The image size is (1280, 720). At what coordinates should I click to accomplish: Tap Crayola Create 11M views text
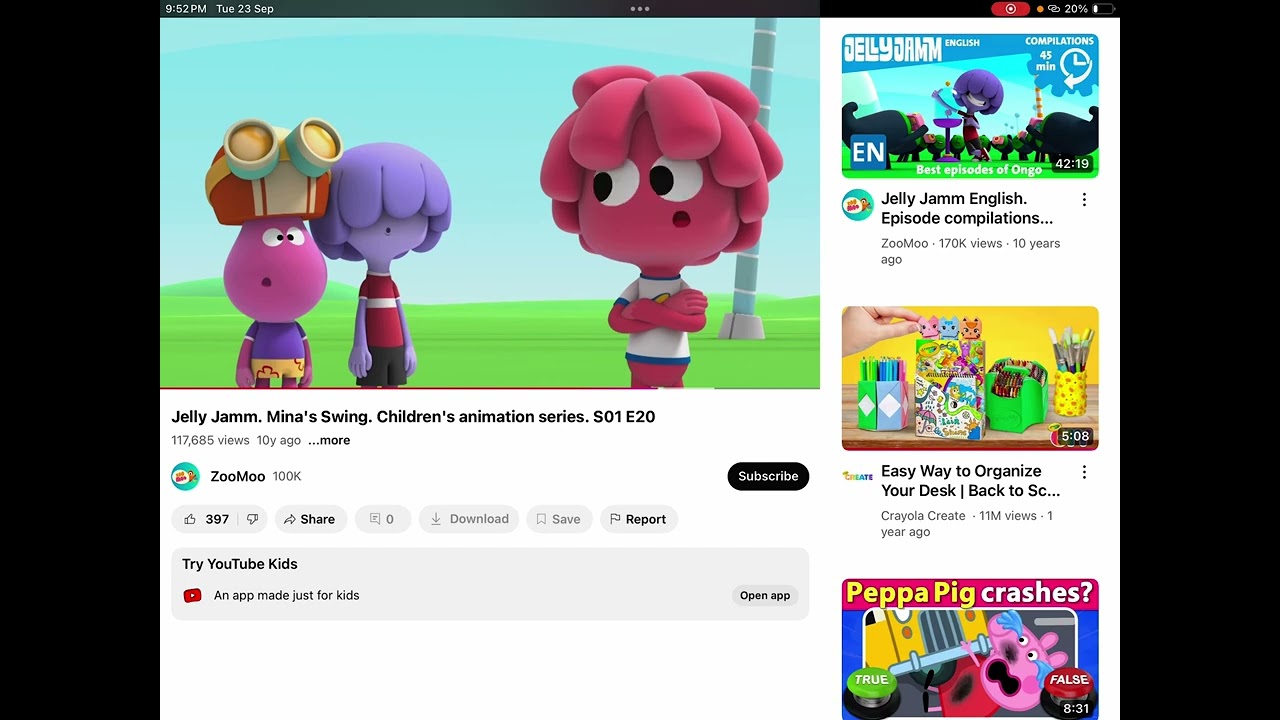click(x=967, y=524)
